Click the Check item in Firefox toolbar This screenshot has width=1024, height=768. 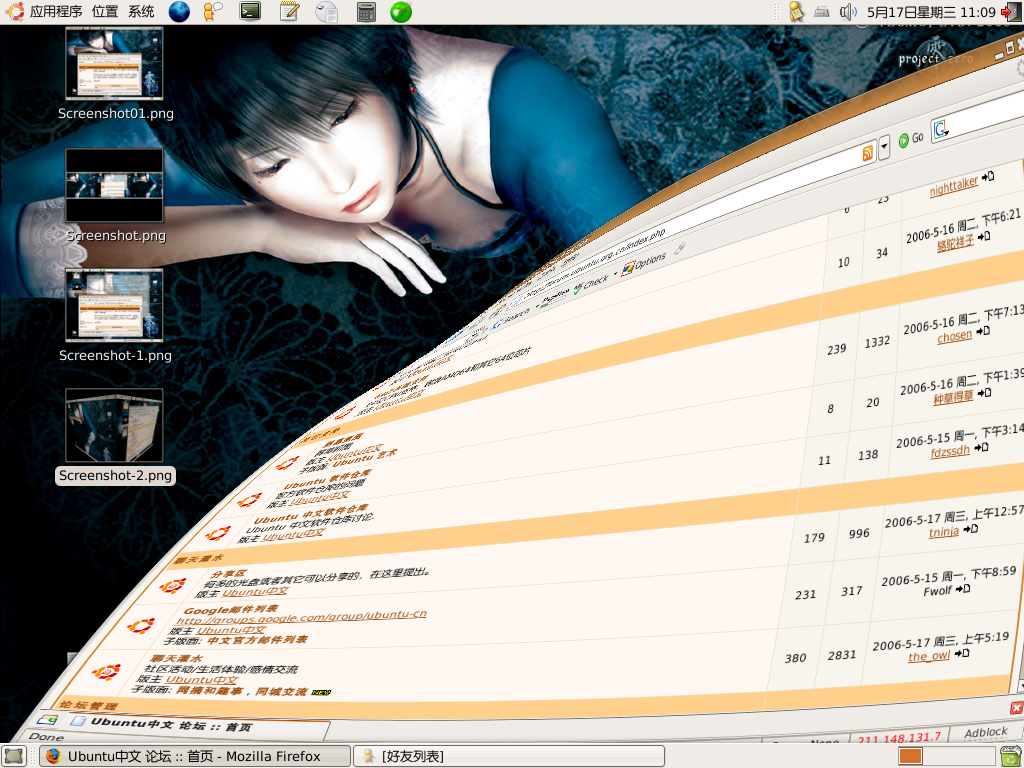tap(591, 285)
